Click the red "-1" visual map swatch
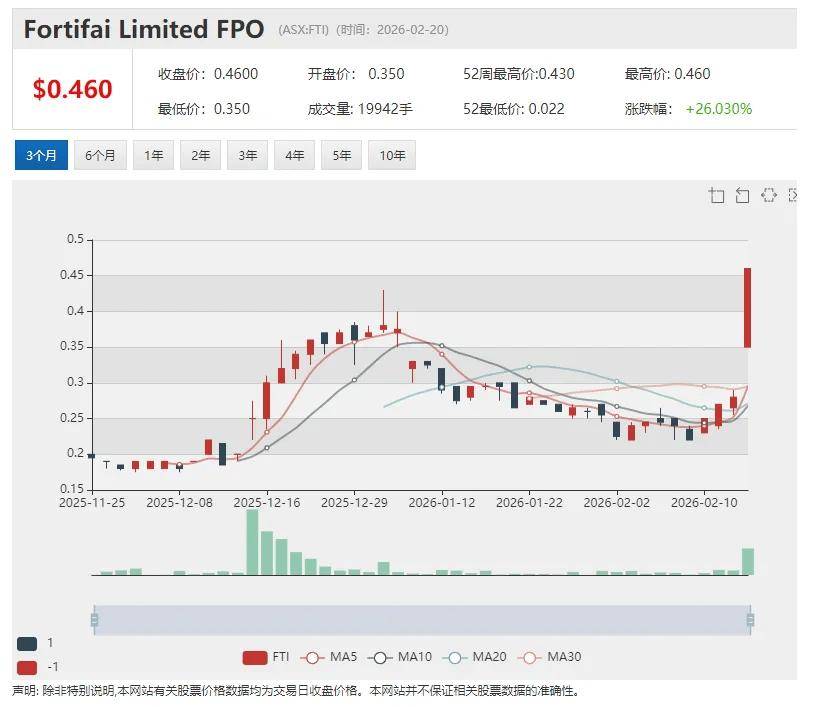The width and height of the screenshot is (815, 707). [x=28, y=667]
